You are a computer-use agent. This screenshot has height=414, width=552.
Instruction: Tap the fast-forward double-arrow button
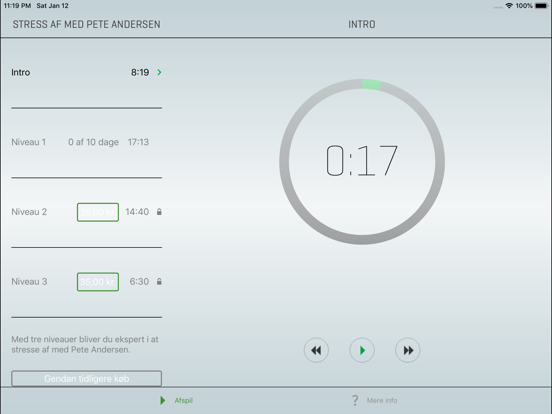point(408,350)
